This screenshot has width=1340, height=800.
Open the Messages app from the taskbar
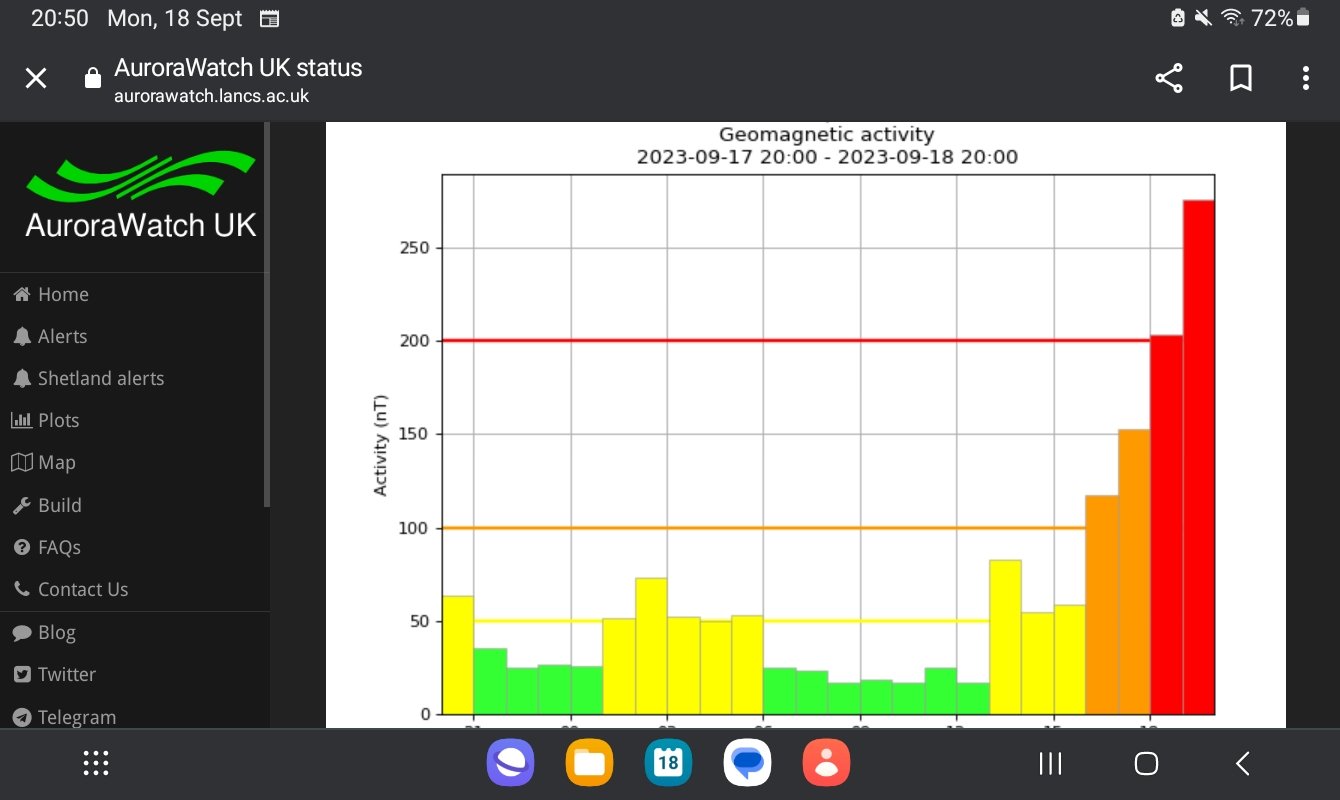(747, 764)
